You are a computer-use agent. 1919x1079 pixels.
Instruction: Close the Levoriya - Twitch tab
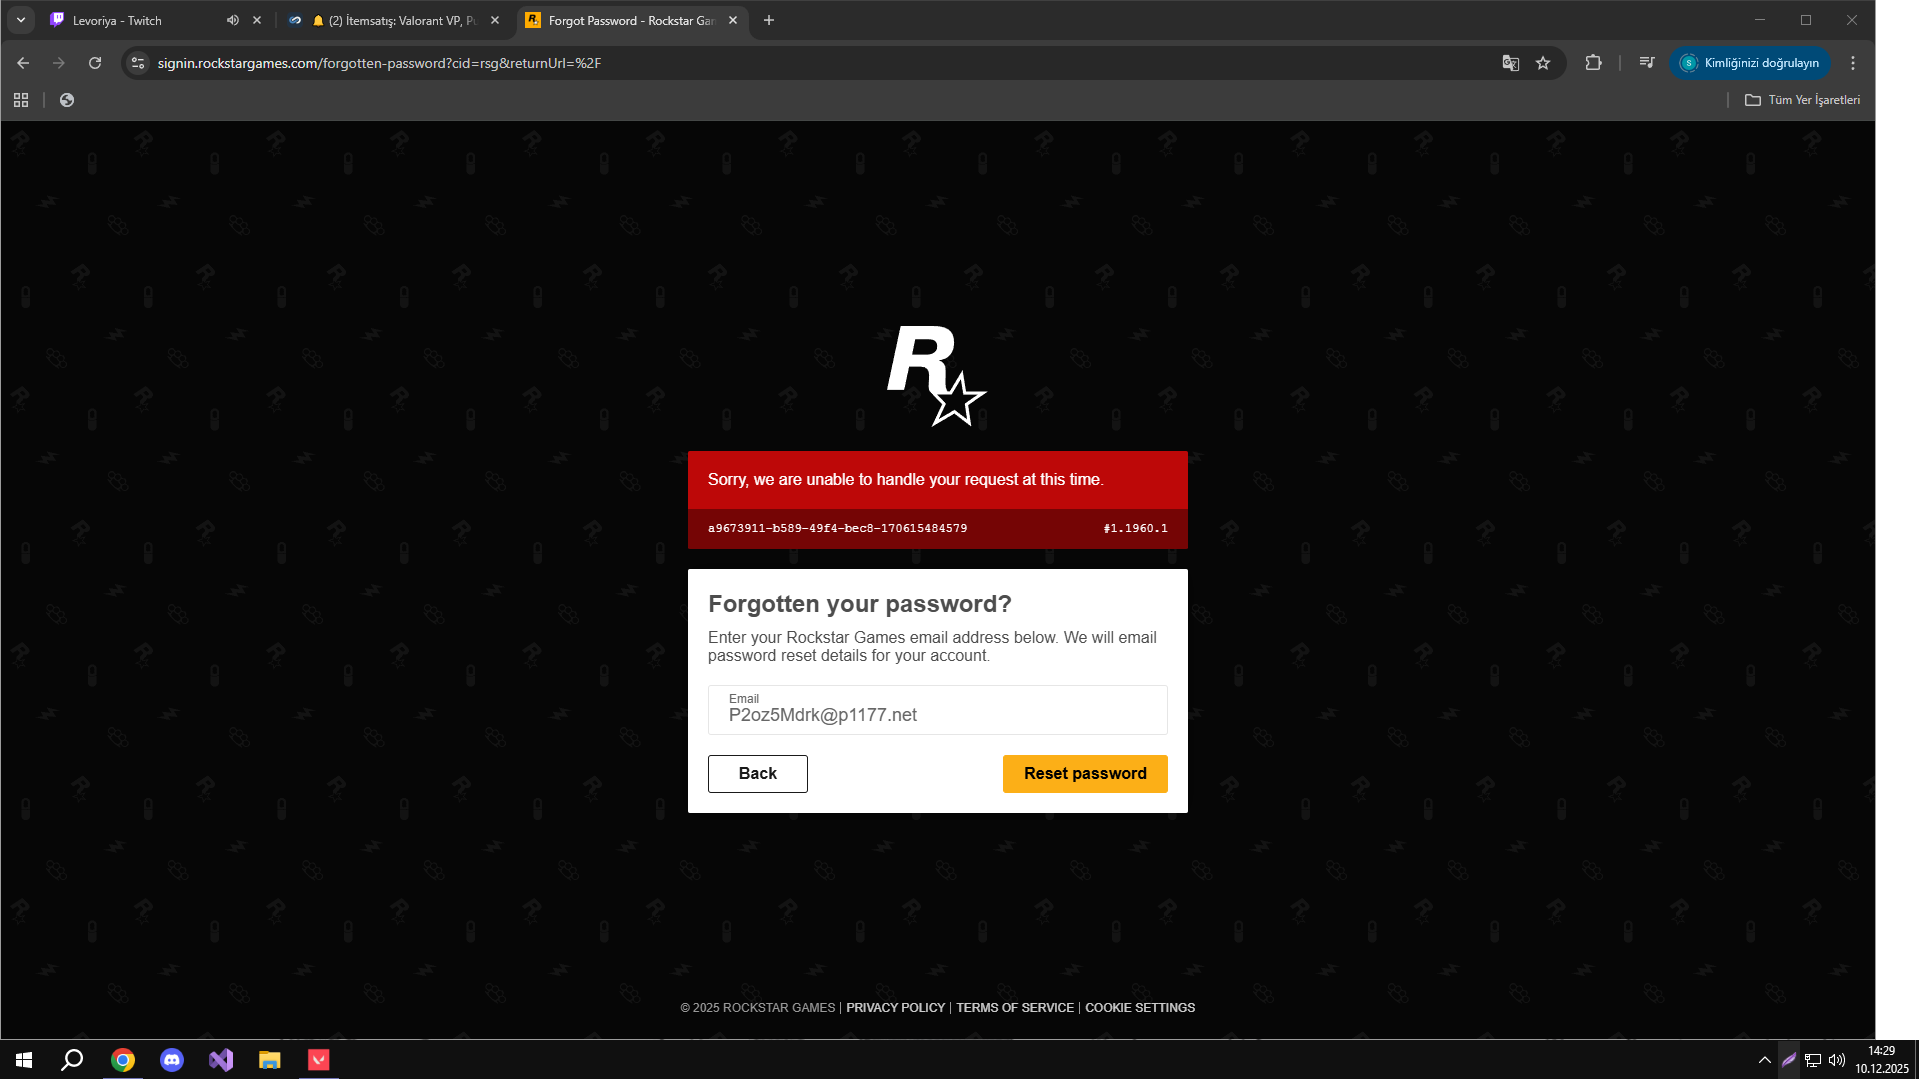257,20
